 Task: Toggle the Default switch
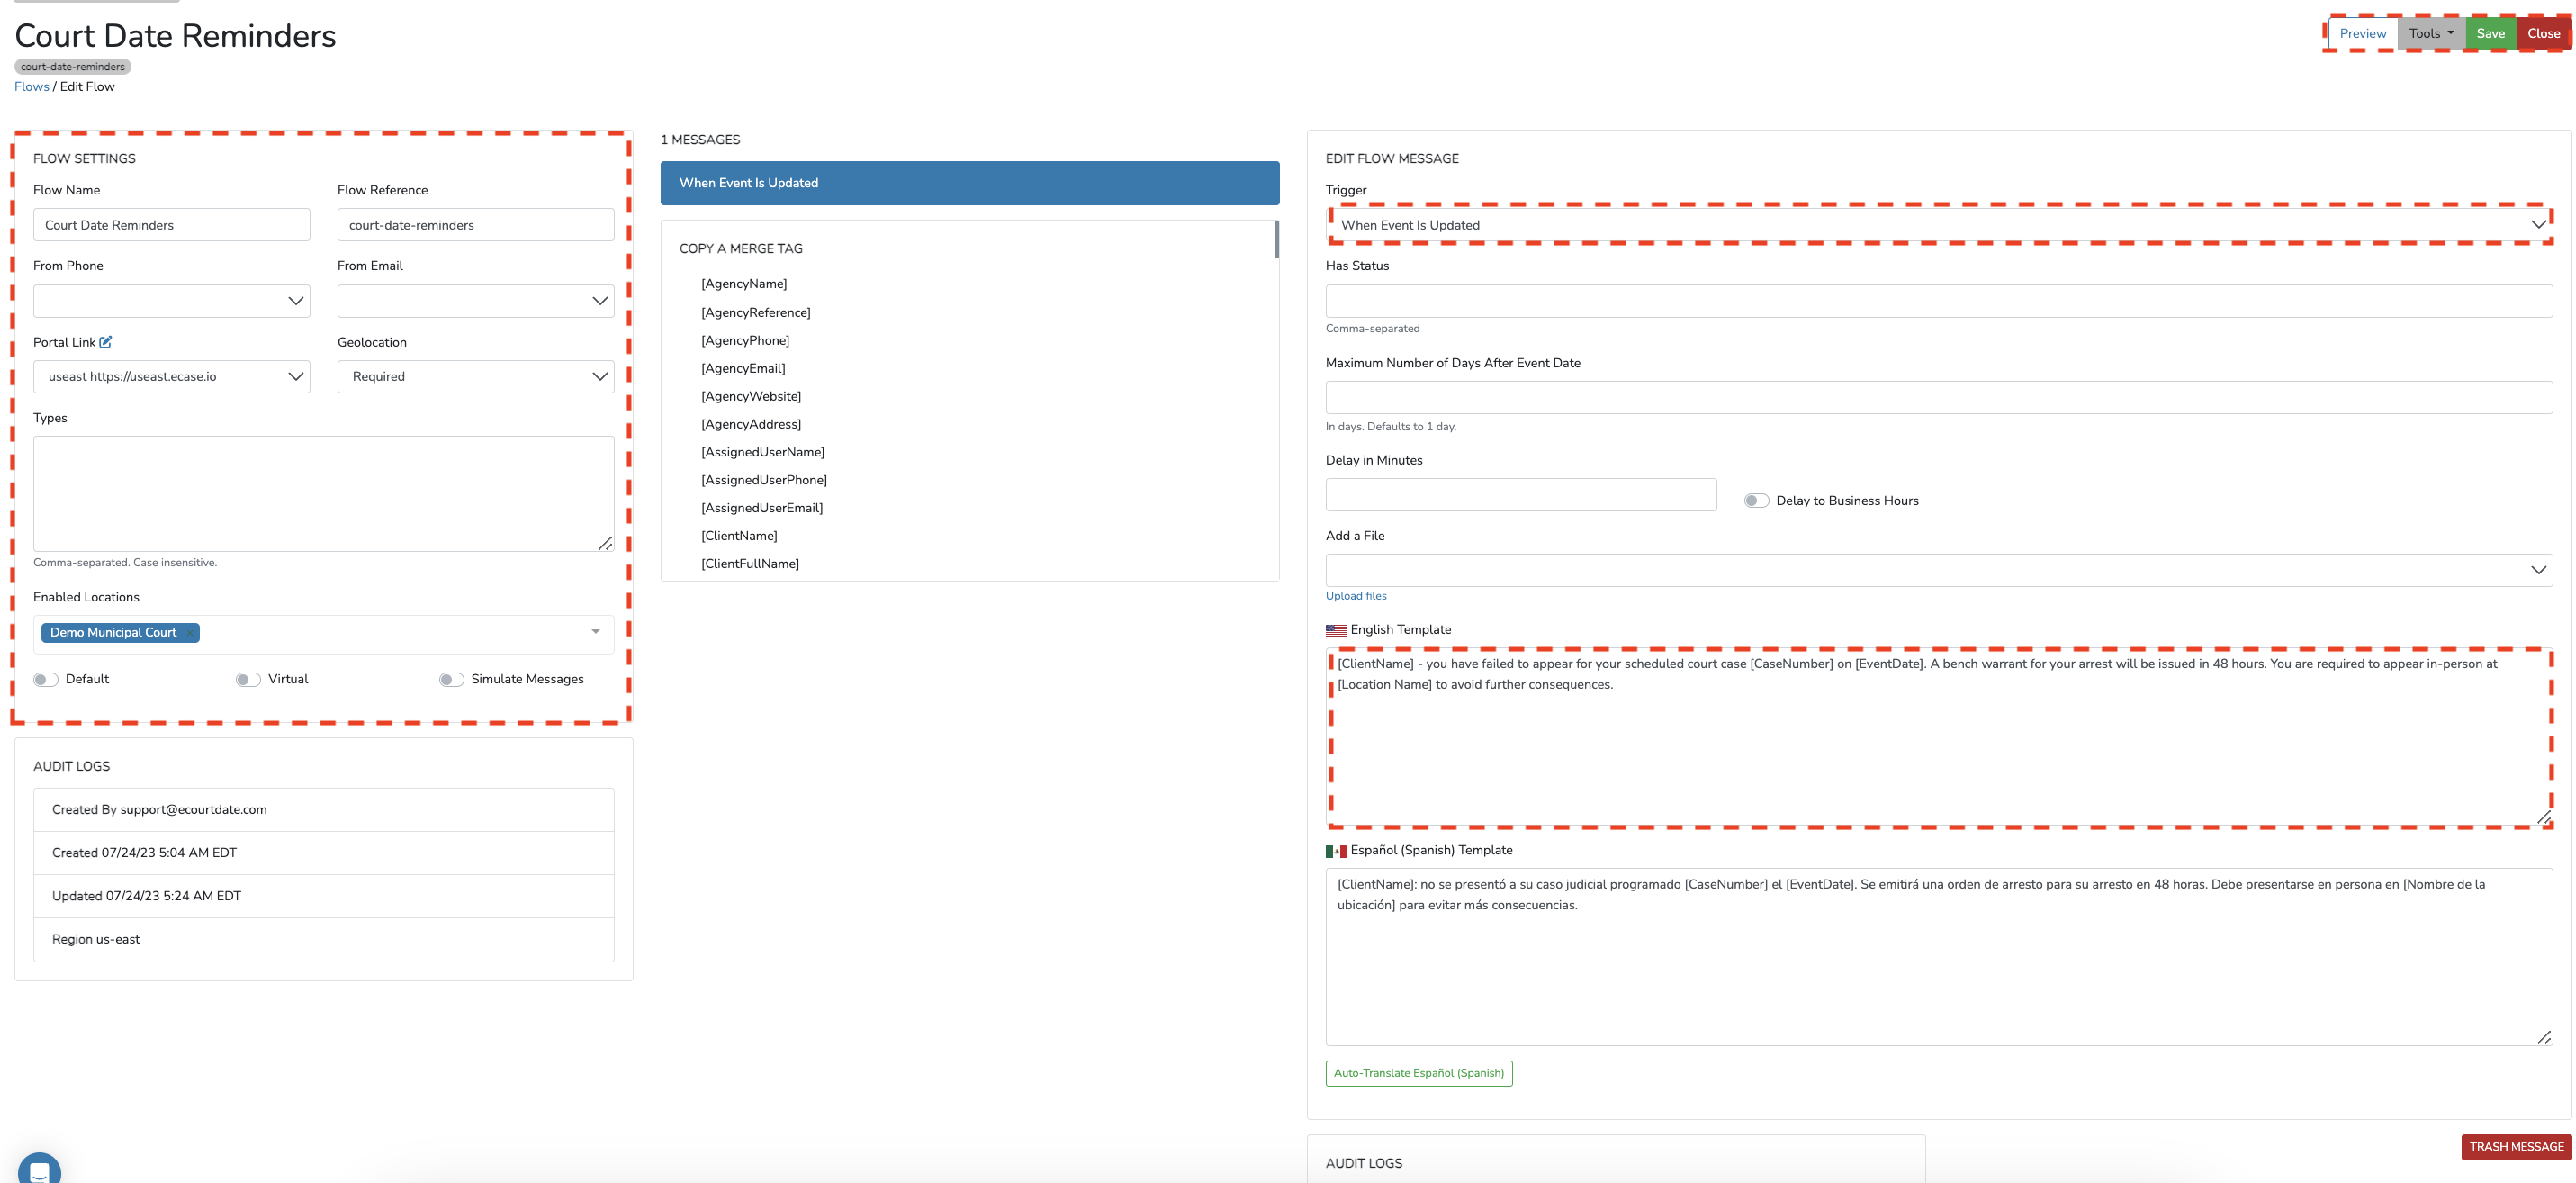(46, 679)
